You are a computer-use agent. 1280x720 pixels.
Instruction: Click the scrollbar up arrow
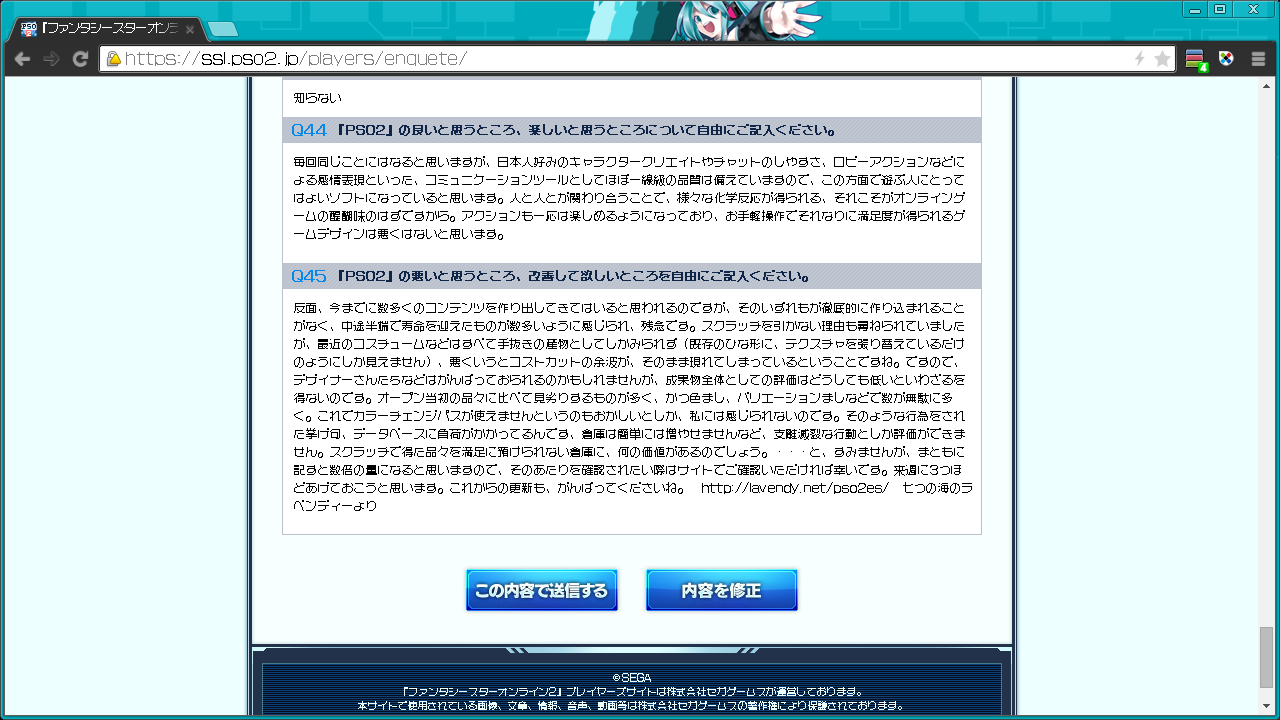point(1267,86)
